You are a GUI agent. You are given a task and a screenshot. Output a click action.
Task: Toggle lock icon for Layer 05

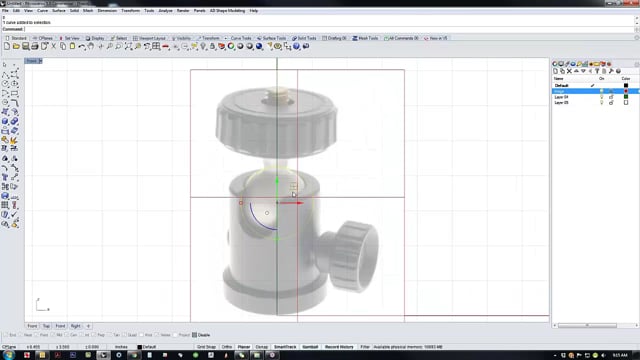pos(611,103)
